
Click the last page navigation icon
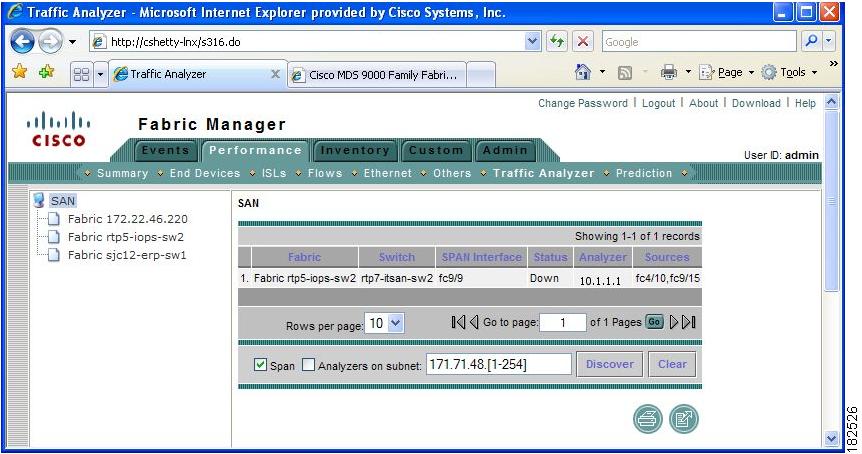click(689, 322)
